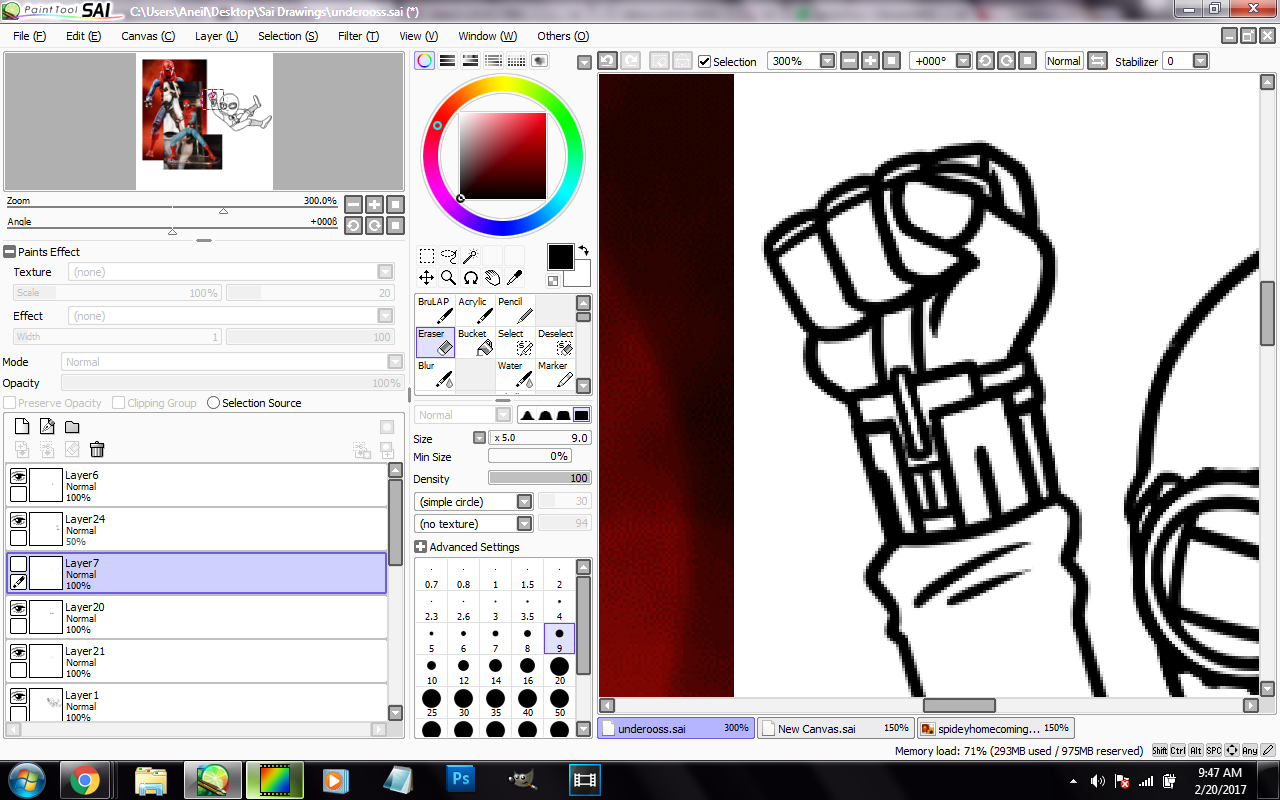Viewport: 1280px width, 800px height.
Task: Toggle the RGB slider panel
Action: point(448,61)
